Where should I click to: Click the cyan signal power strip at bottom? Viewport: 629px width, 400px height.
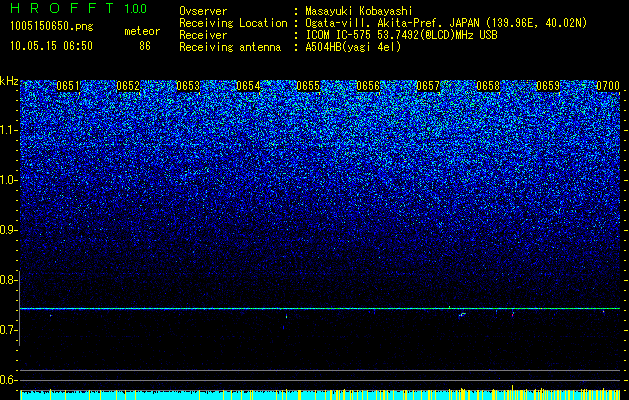tap(320, 395)
